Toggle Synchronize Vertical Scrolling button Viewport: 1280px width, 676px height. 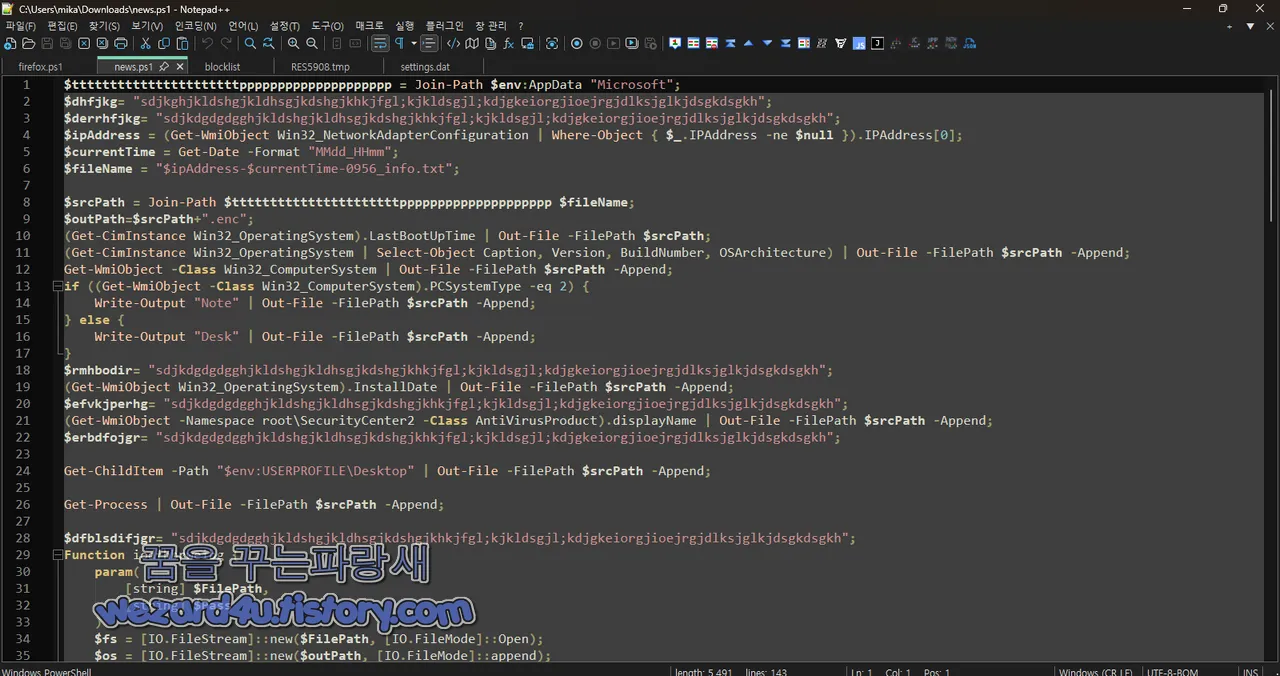[x=338, y=44]
